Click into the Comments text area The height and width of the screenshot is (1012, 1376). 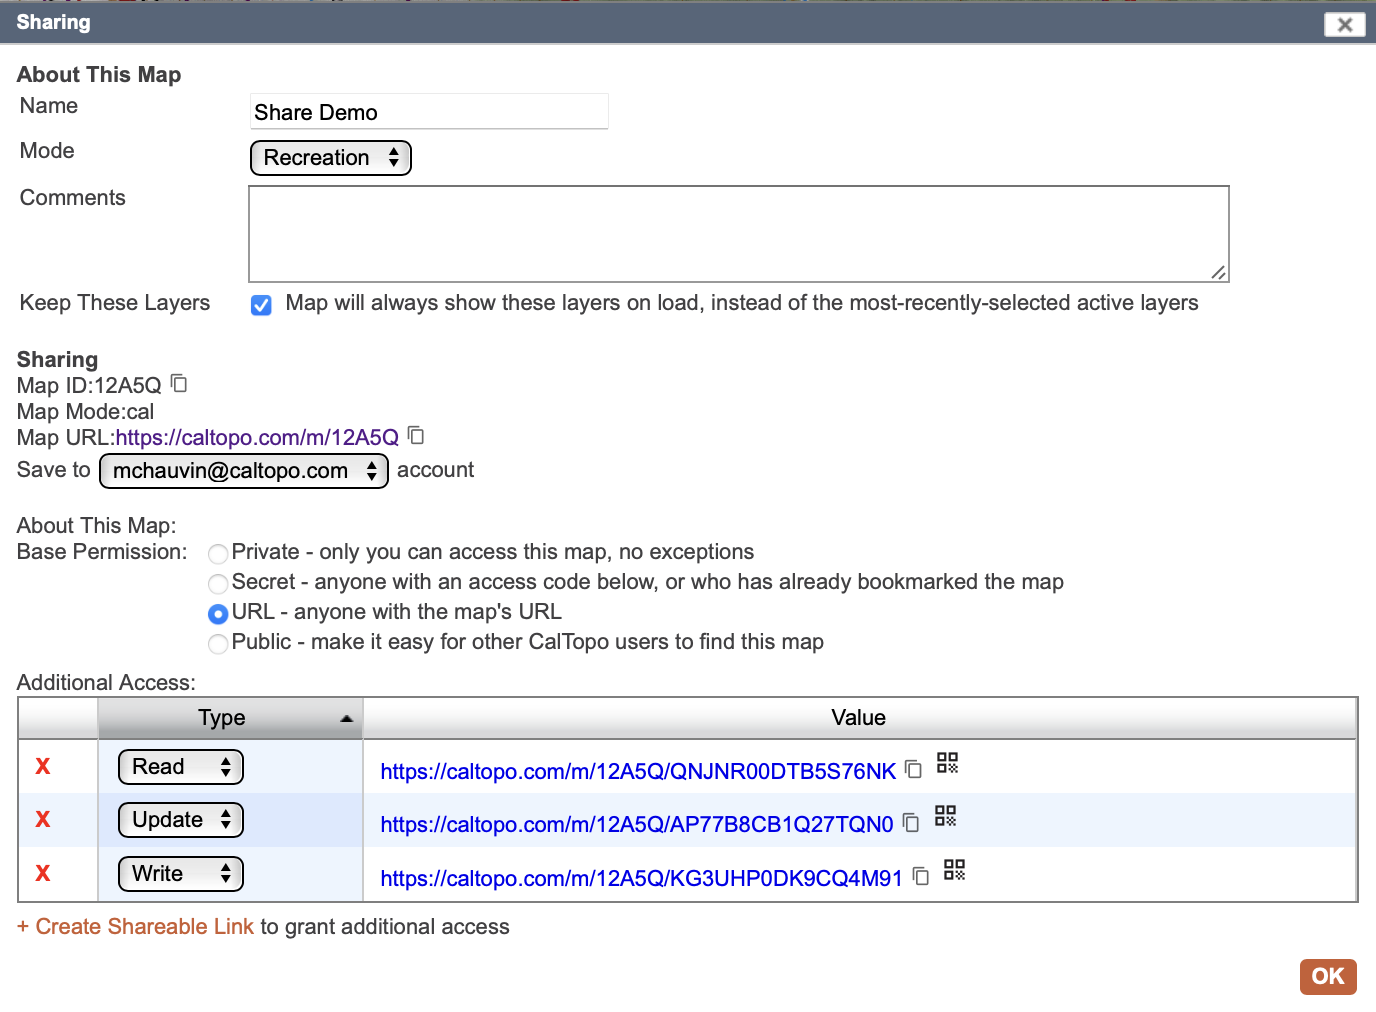[738, 234]
